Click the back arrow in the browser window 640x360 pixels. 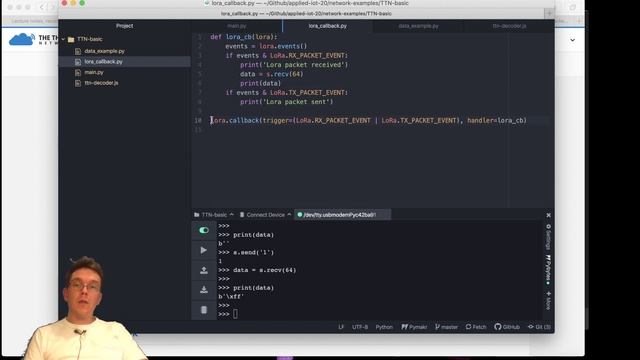[x=42, y=7]
